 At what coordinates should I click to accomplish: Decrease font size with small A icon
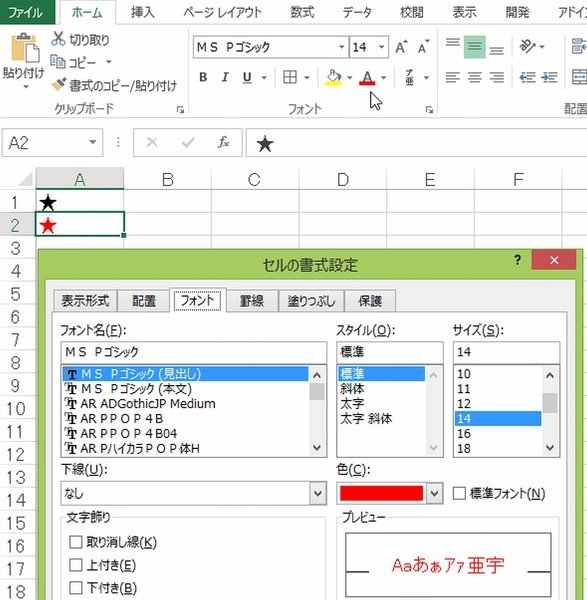click(424, 47)
